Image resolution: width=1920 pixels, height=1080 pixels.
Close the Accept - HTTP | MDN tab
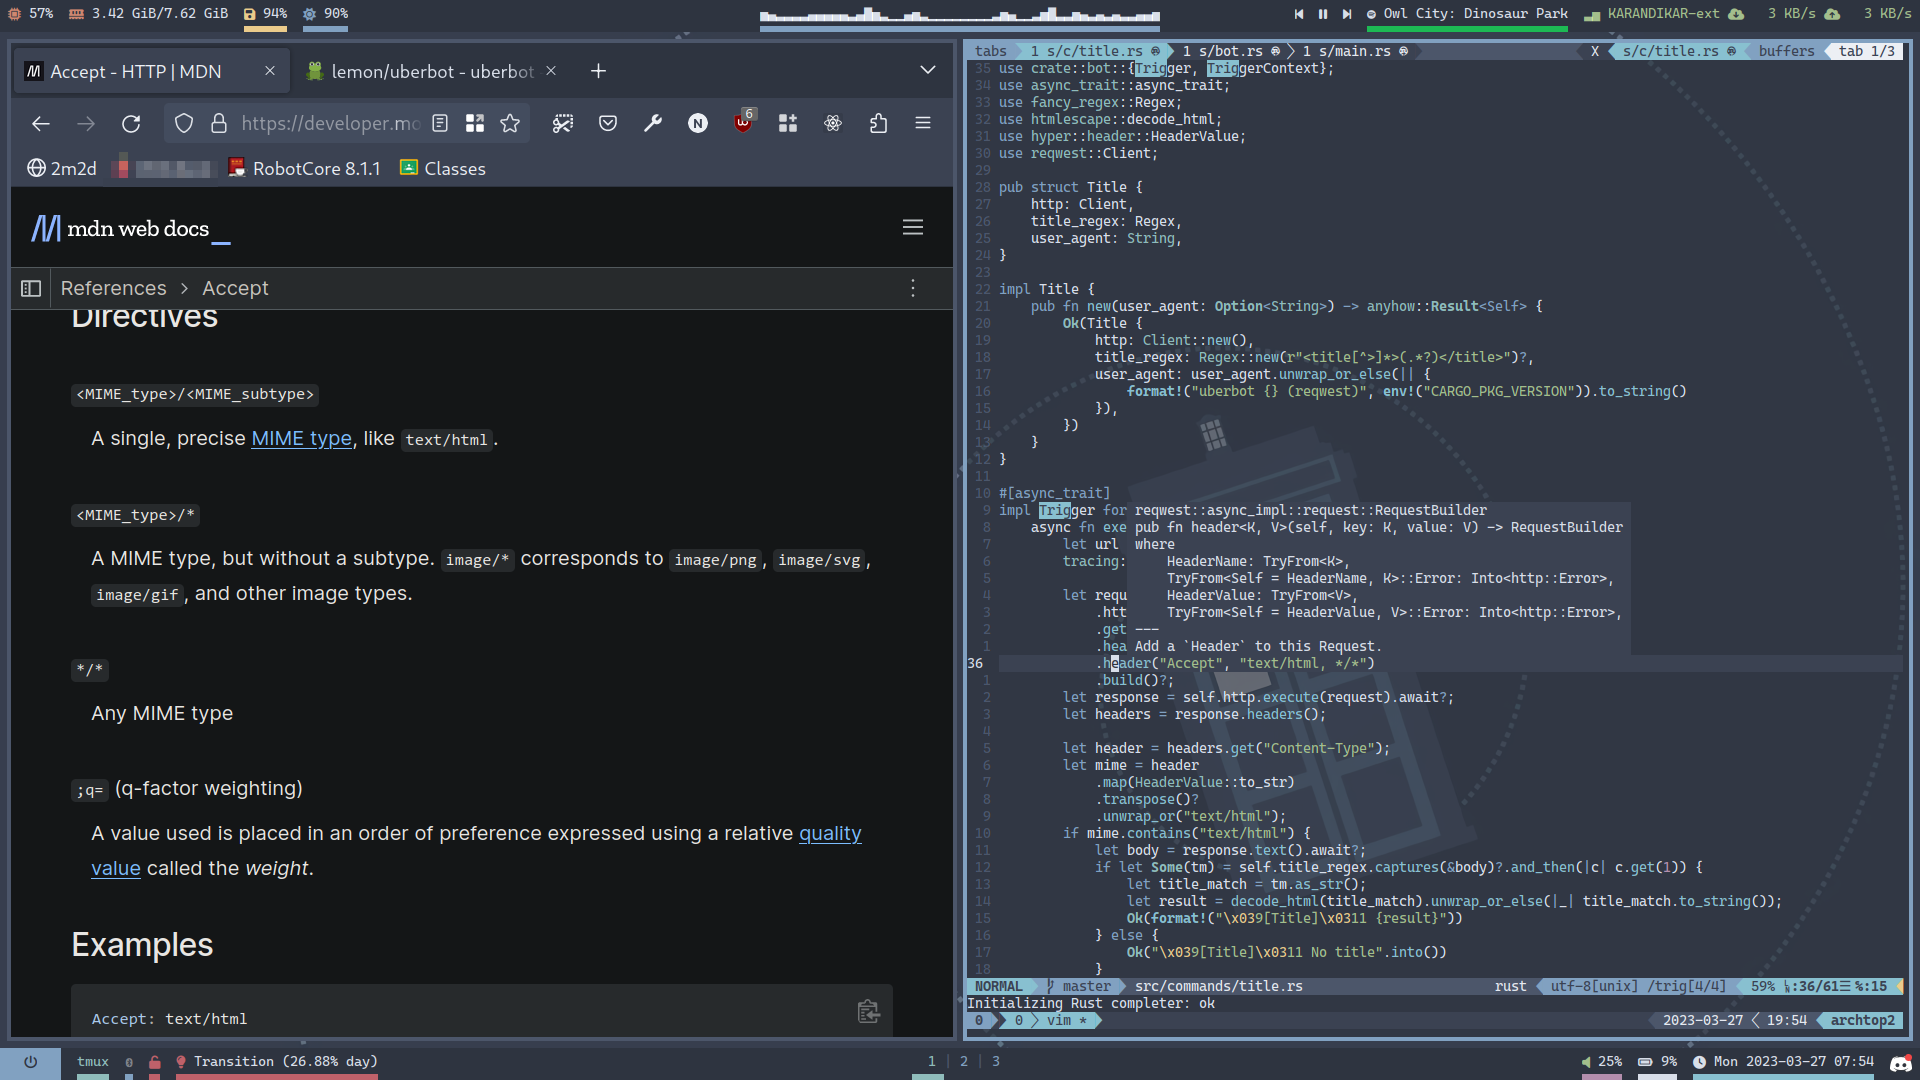point(269,71)
